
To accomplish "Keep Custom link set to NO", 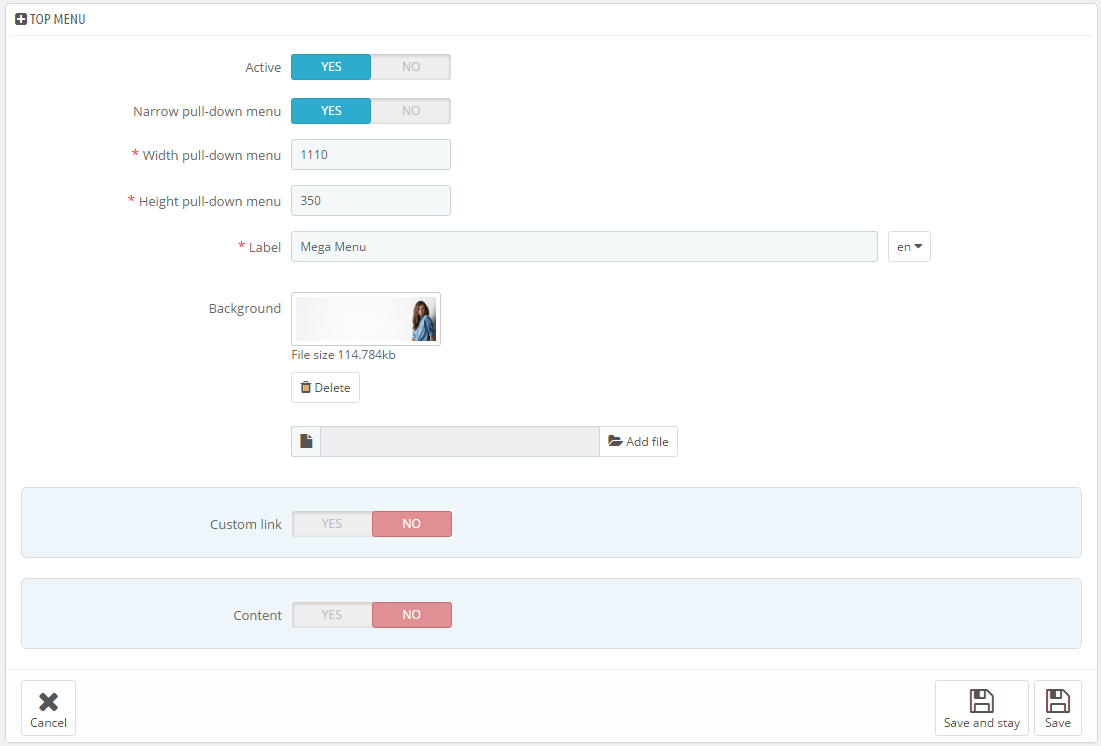I will click(x=411, y=524).
